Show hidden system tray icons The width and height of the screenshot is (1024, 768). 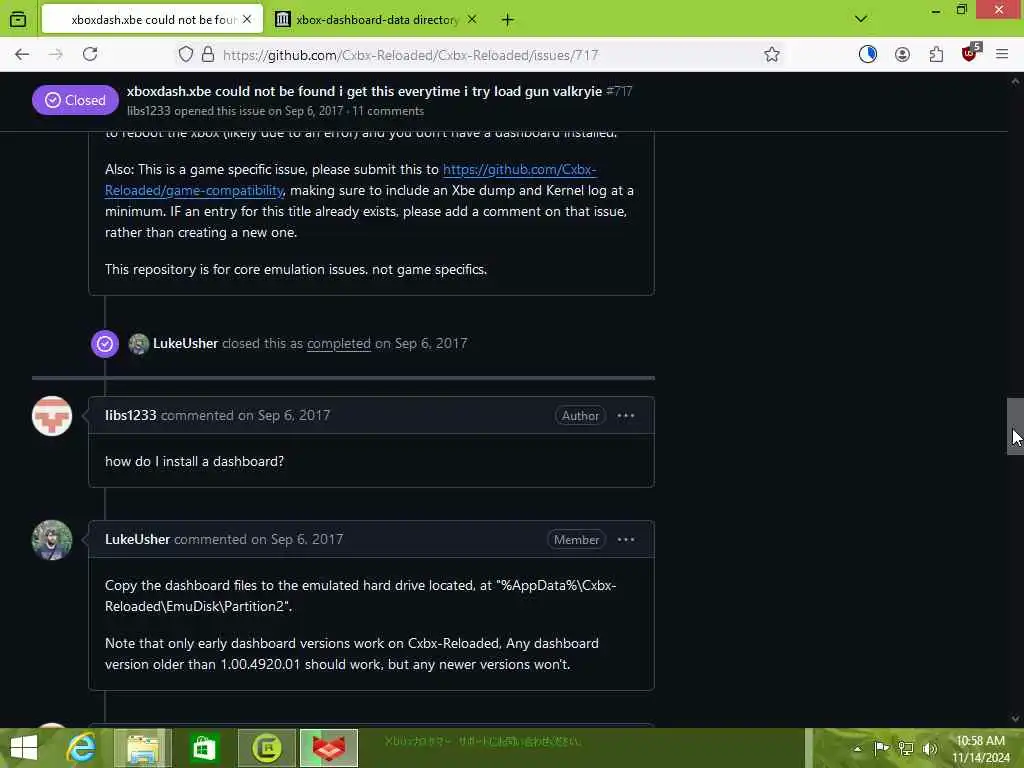[857, 749]
